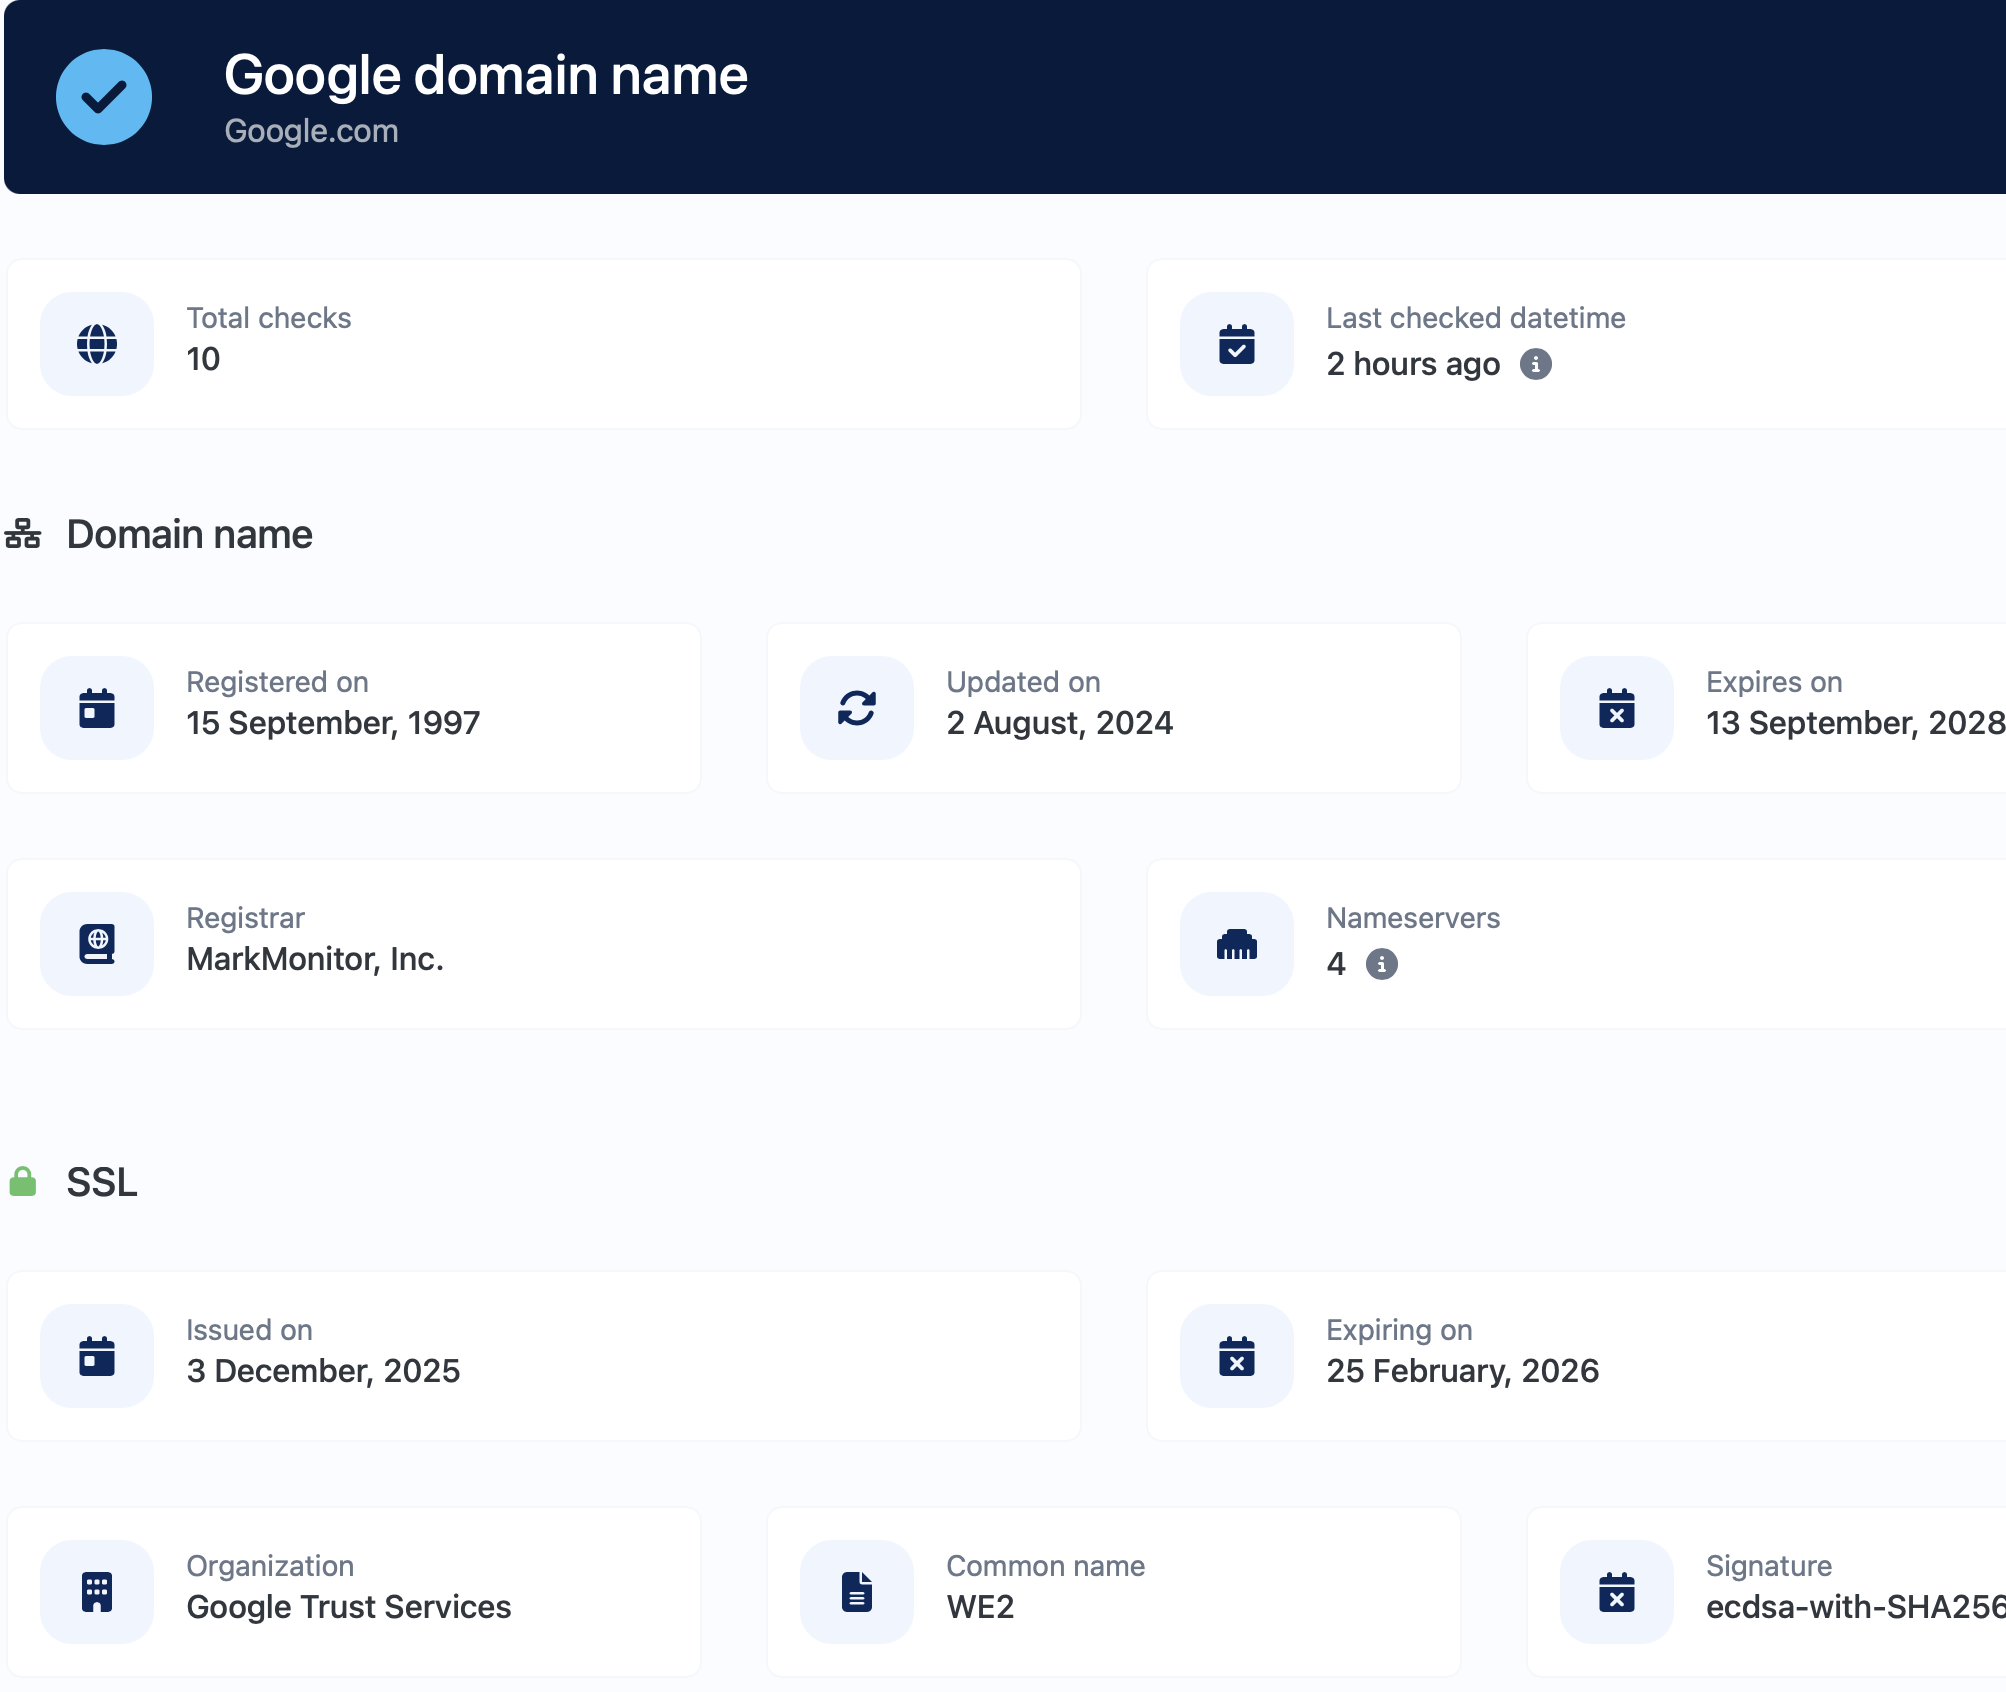
Task: Click the Google Trust Services organization text
Action: pos(349,1607)
